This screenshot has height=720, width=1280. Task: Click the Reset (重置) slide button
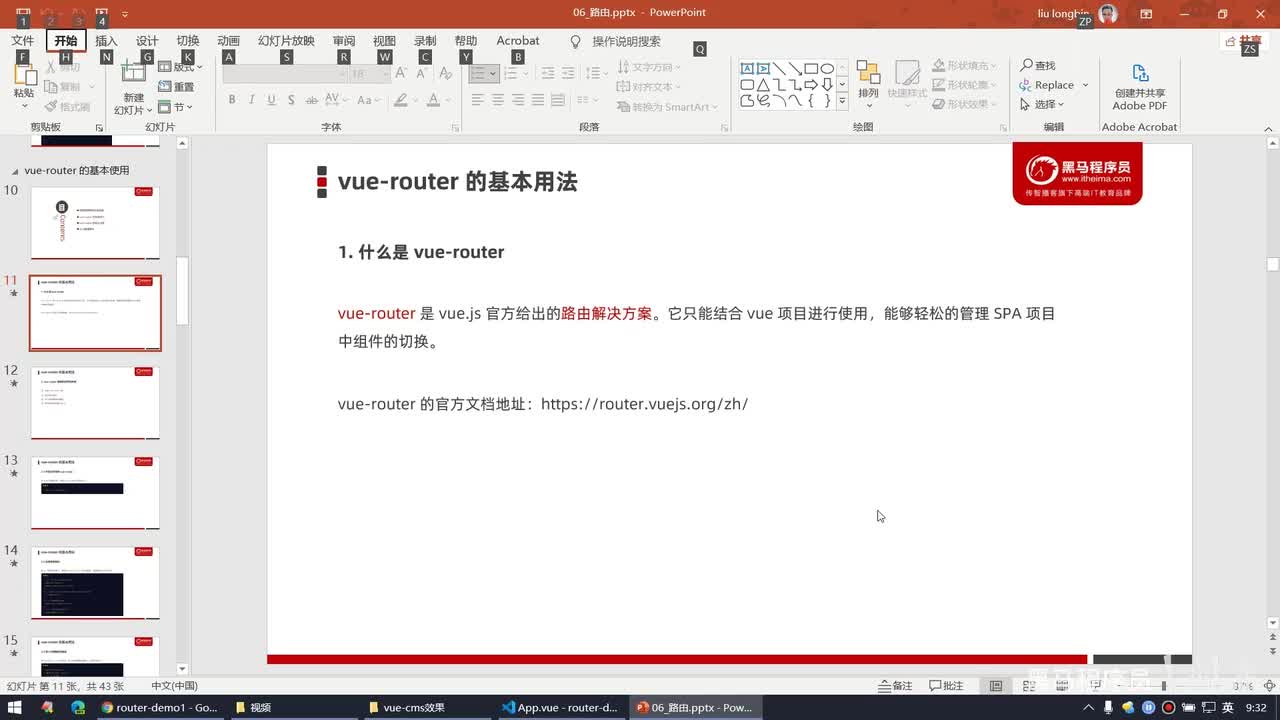(178, 87)
